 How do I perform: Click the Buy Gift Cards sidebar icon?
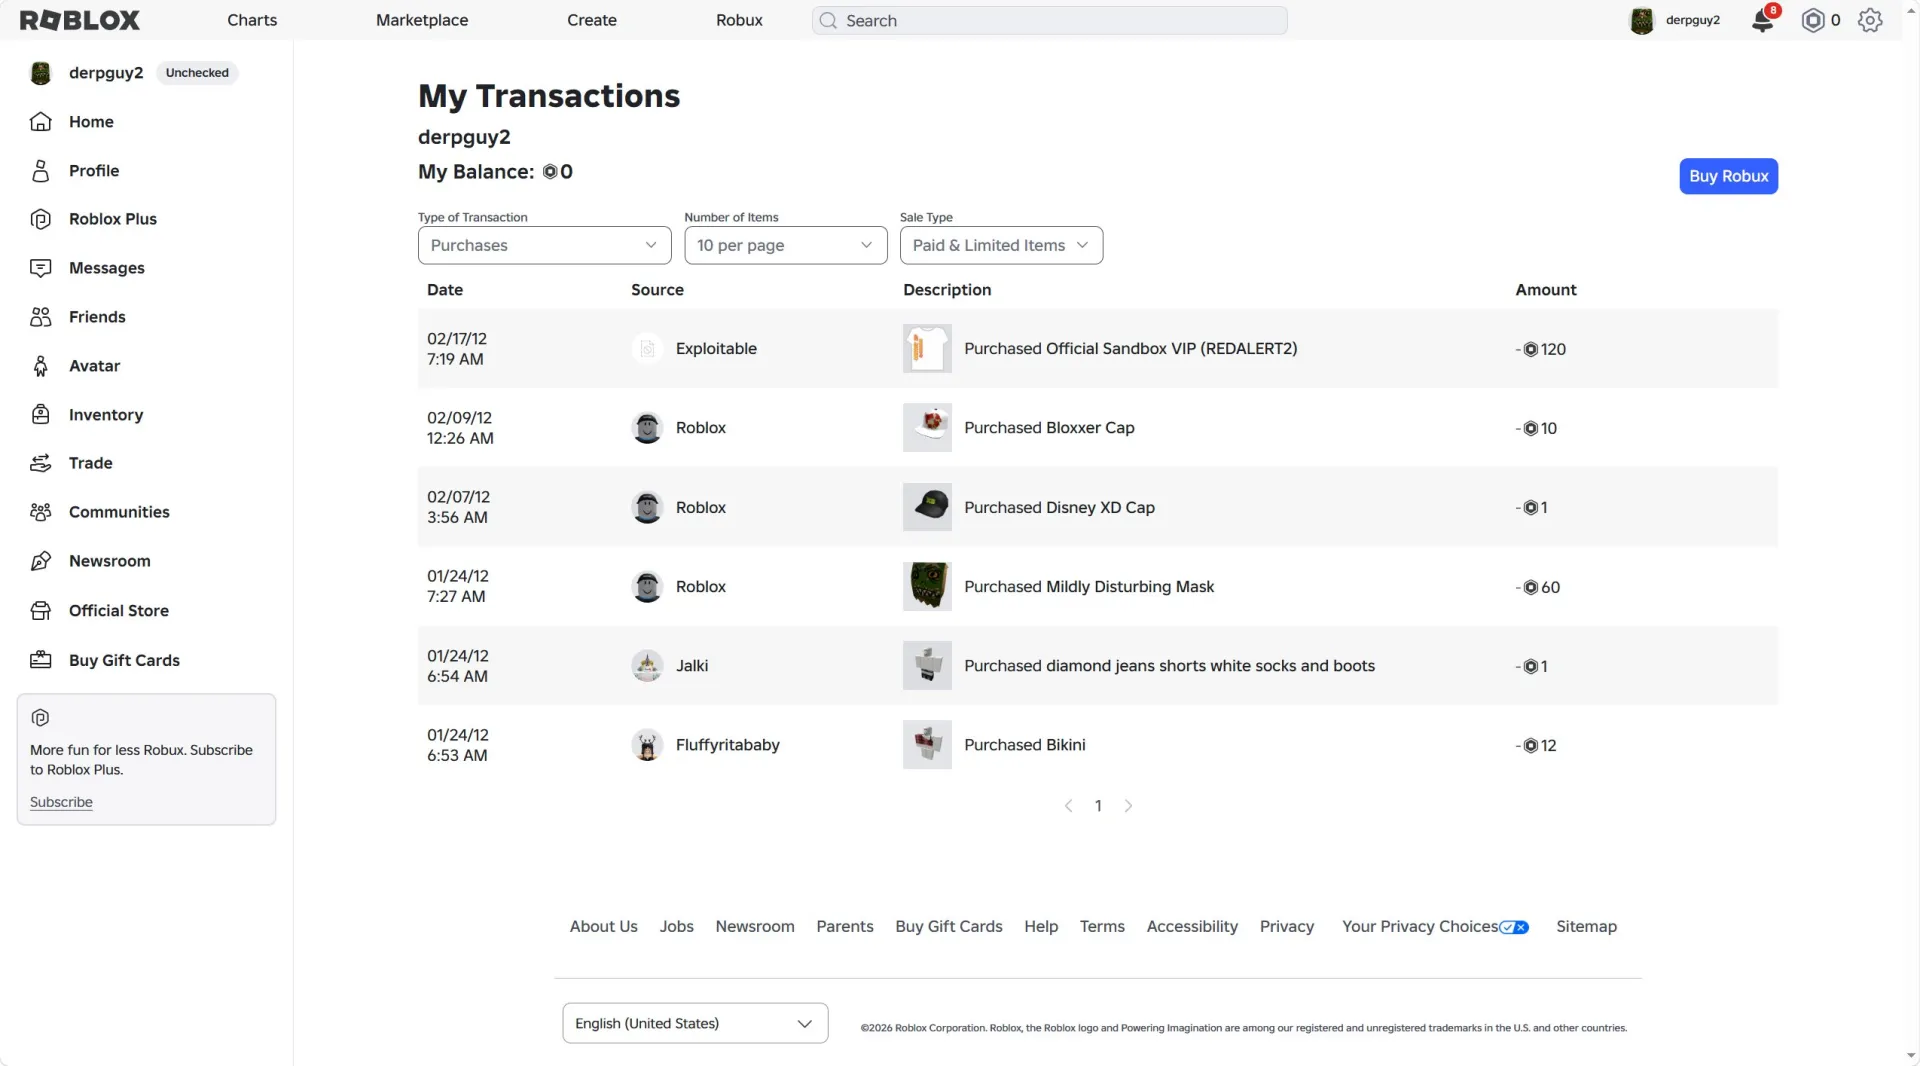(x=41, y=660)
